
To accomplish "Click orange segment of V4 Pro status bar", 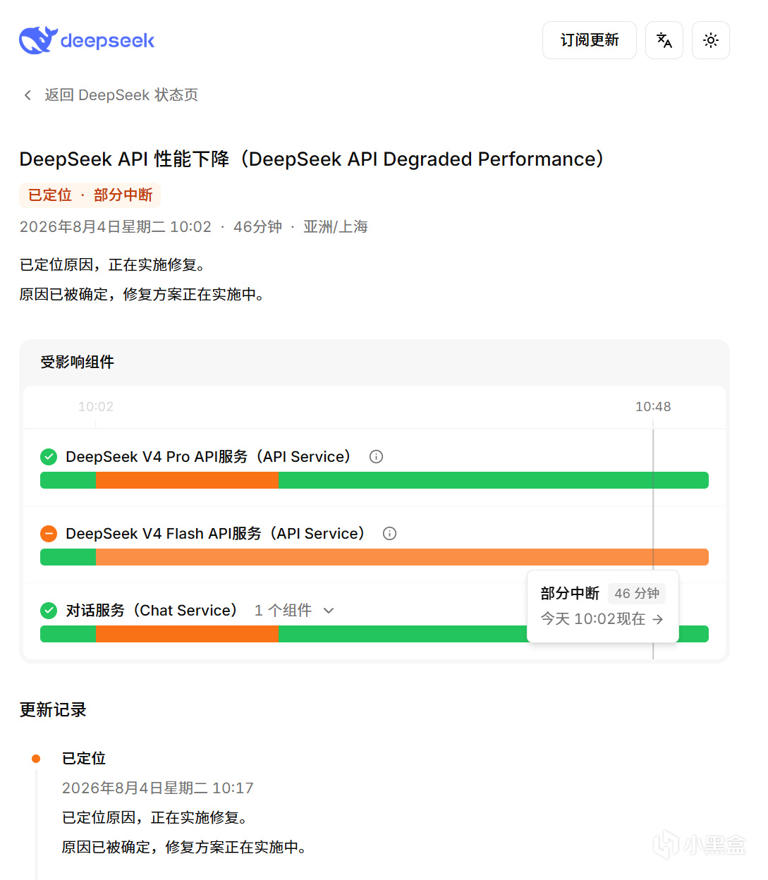I will pyautogui.click(x=188, y=480).
